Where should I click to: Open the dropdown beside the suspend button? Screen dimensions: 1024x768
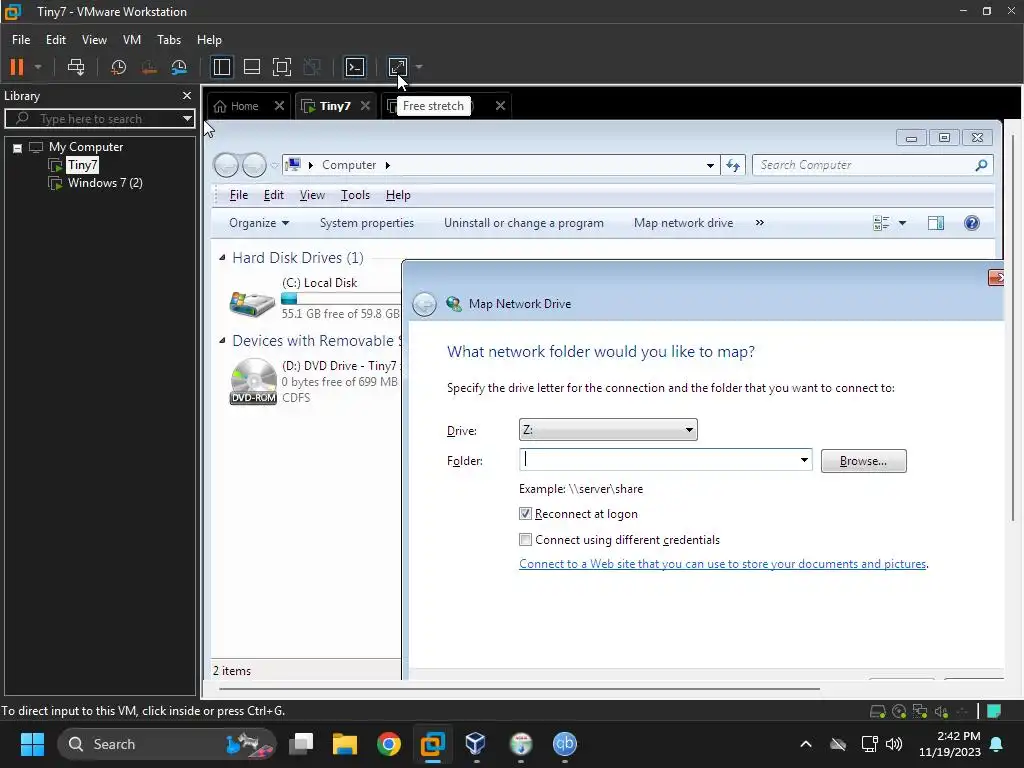pyautogui.click(x=38, y=67)
